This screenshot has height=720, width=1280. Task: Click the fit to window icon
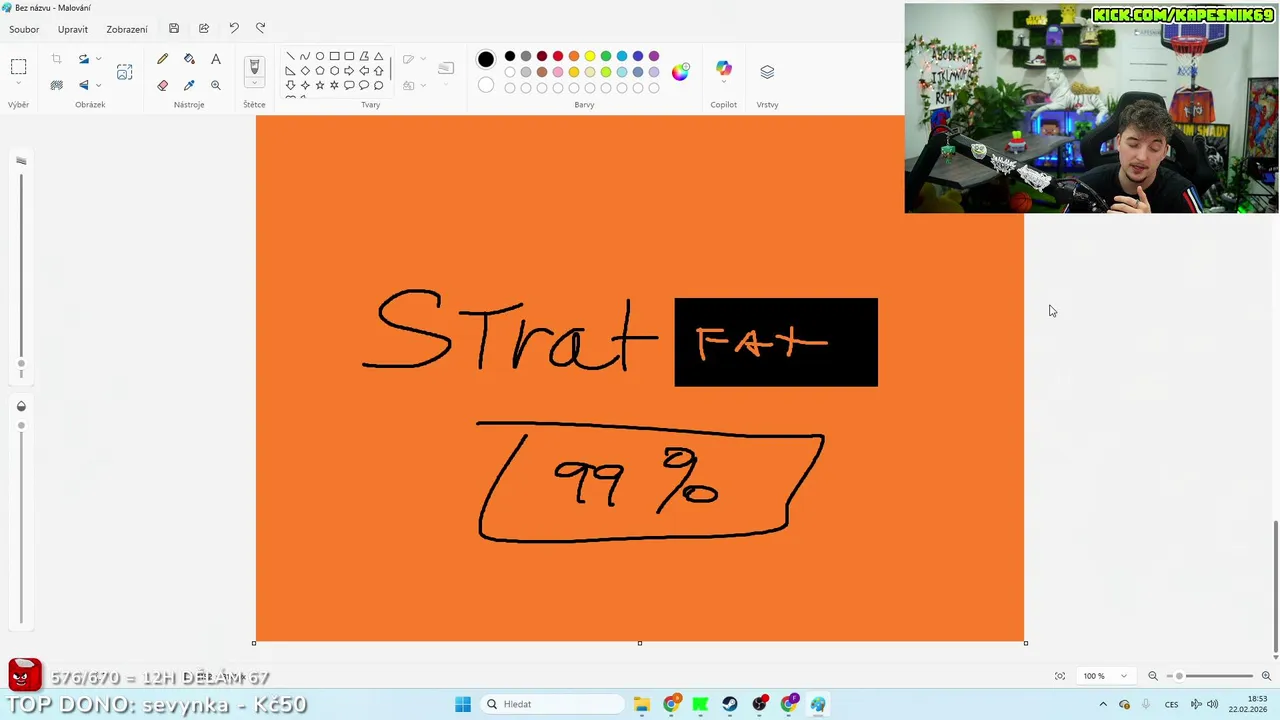[x=1060, y=676]
